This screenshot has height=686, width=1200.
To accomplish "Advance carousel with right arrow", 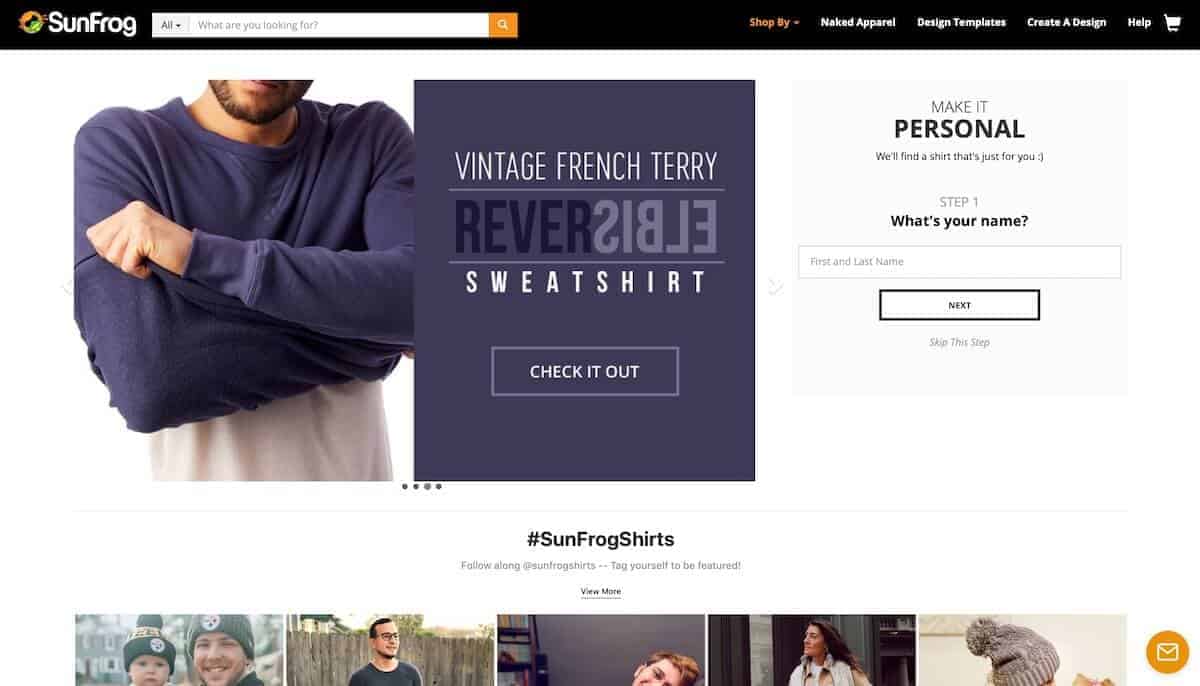I will tap(775, 287).
